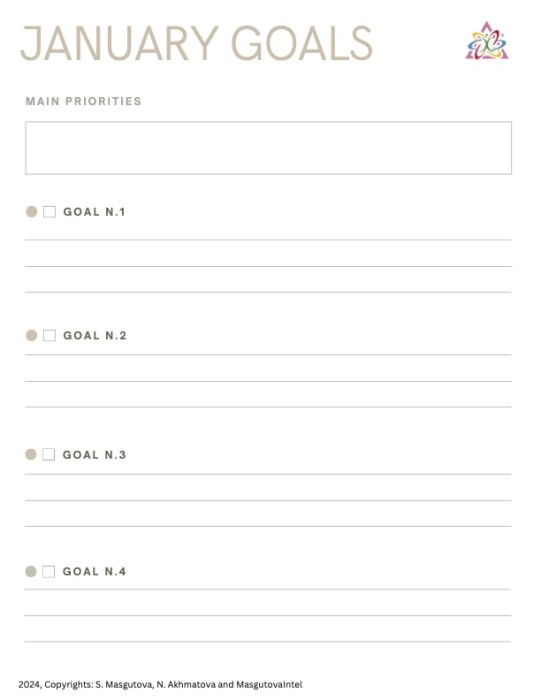Click the Goal N.3 label
Viewport: 541px width, 700px height.
[94, 454]
